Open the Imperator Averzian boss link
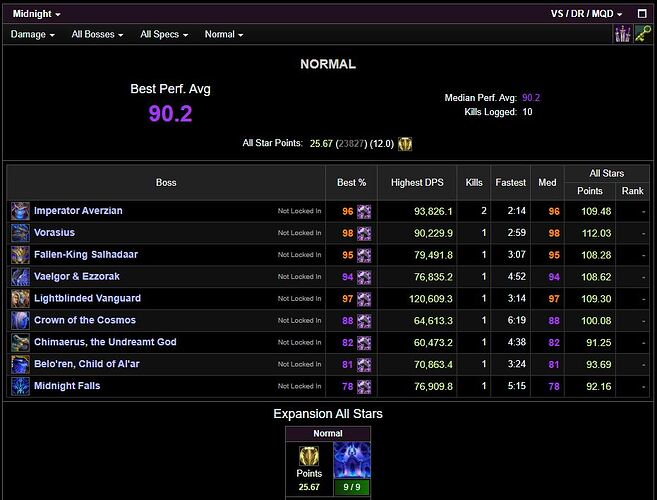Viewport: 657px width, 500px height. pos(78,211)
